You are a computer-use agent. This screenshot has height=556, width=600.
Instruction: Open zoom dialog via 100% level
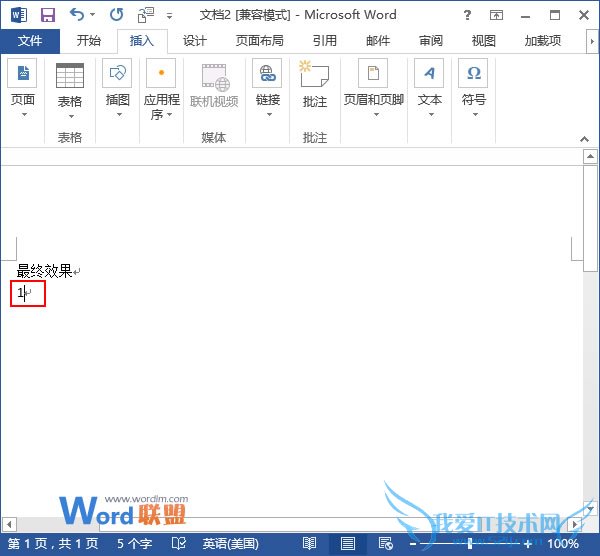point(562,544)
